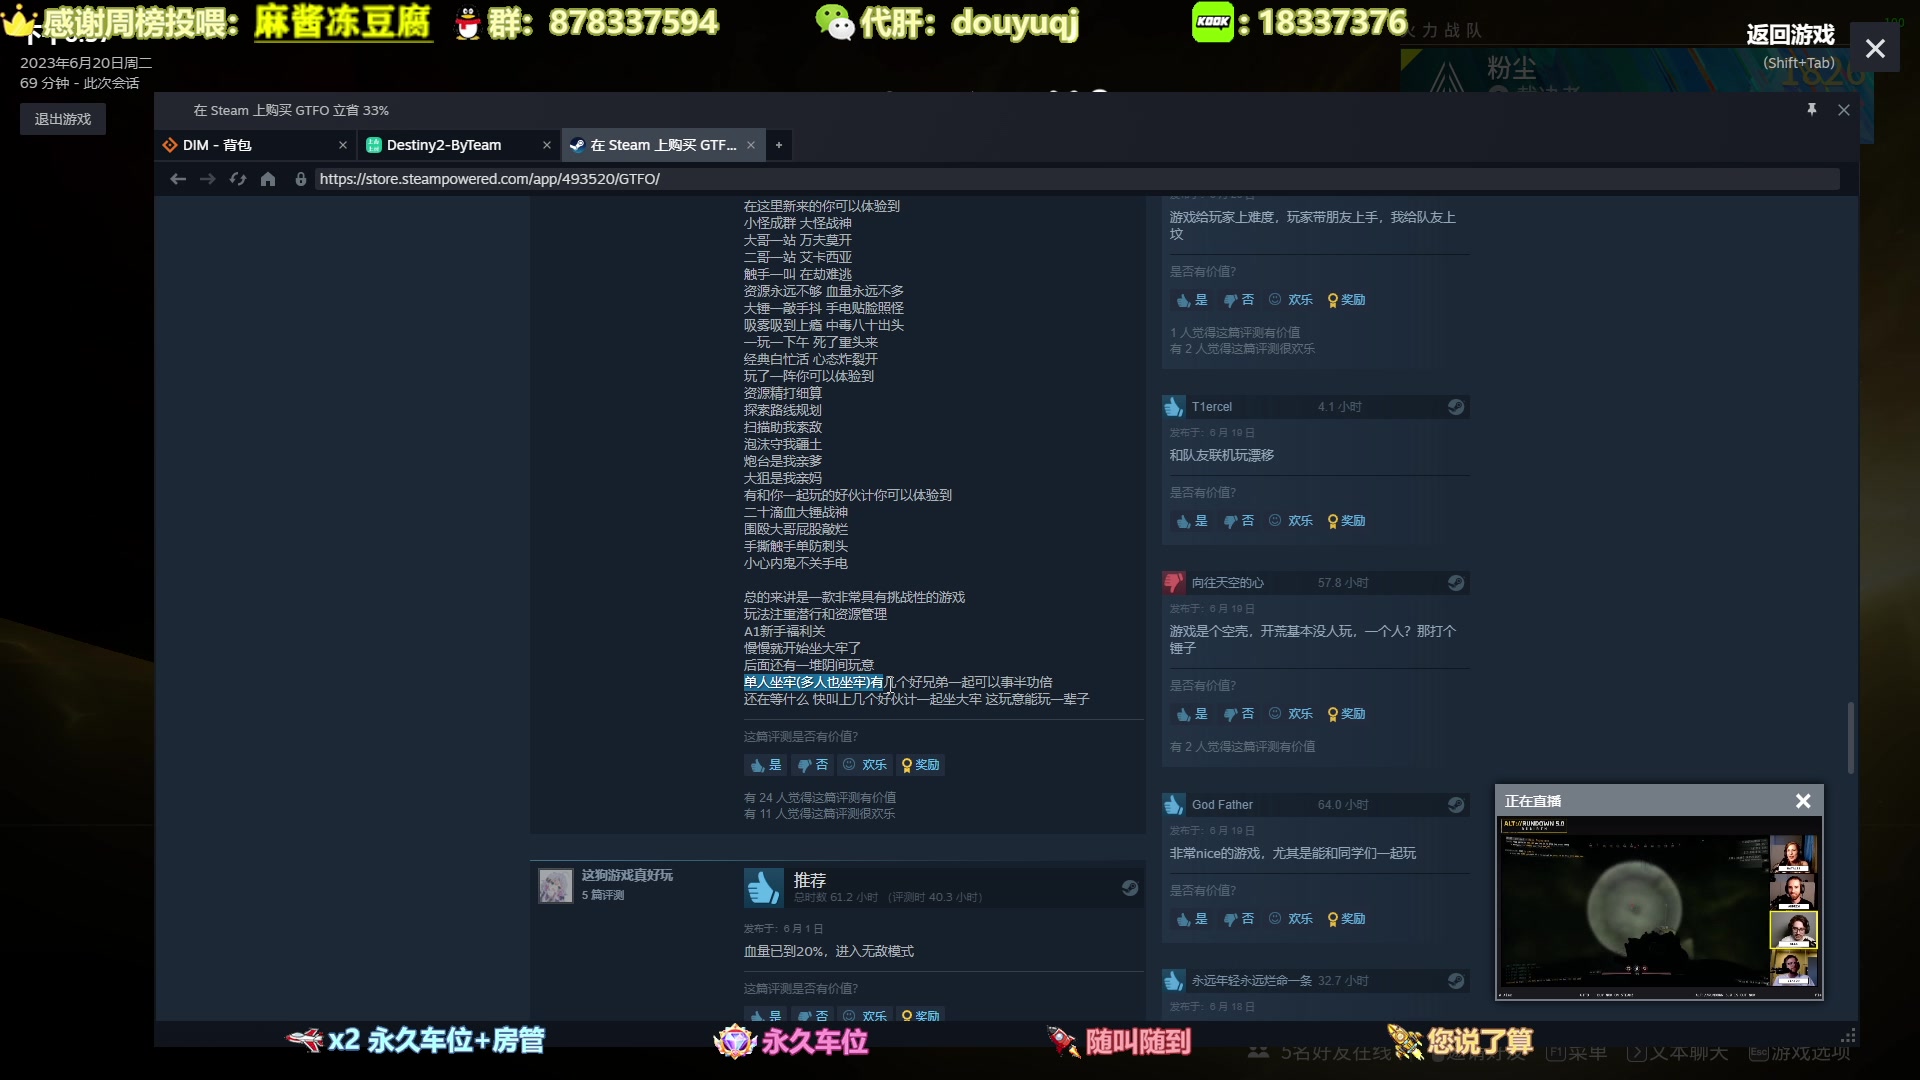The width and height of the screenshot is (1920, 1080).
Task: Vote 是 on God Father's review
Action: click(x=1192, y=919)
